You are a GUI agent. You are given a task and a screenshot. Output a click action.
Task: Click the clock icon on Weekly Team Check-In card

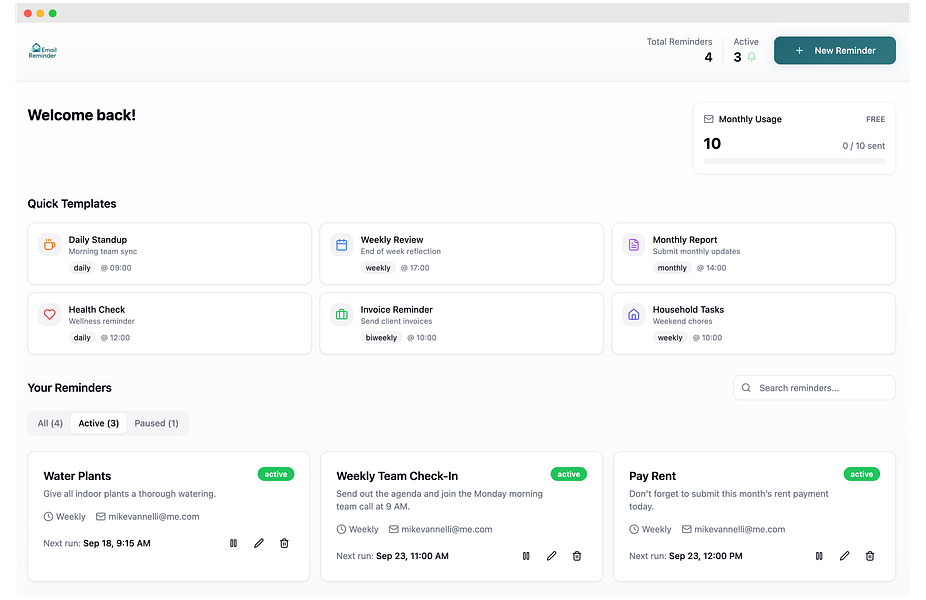pos(341,529)
